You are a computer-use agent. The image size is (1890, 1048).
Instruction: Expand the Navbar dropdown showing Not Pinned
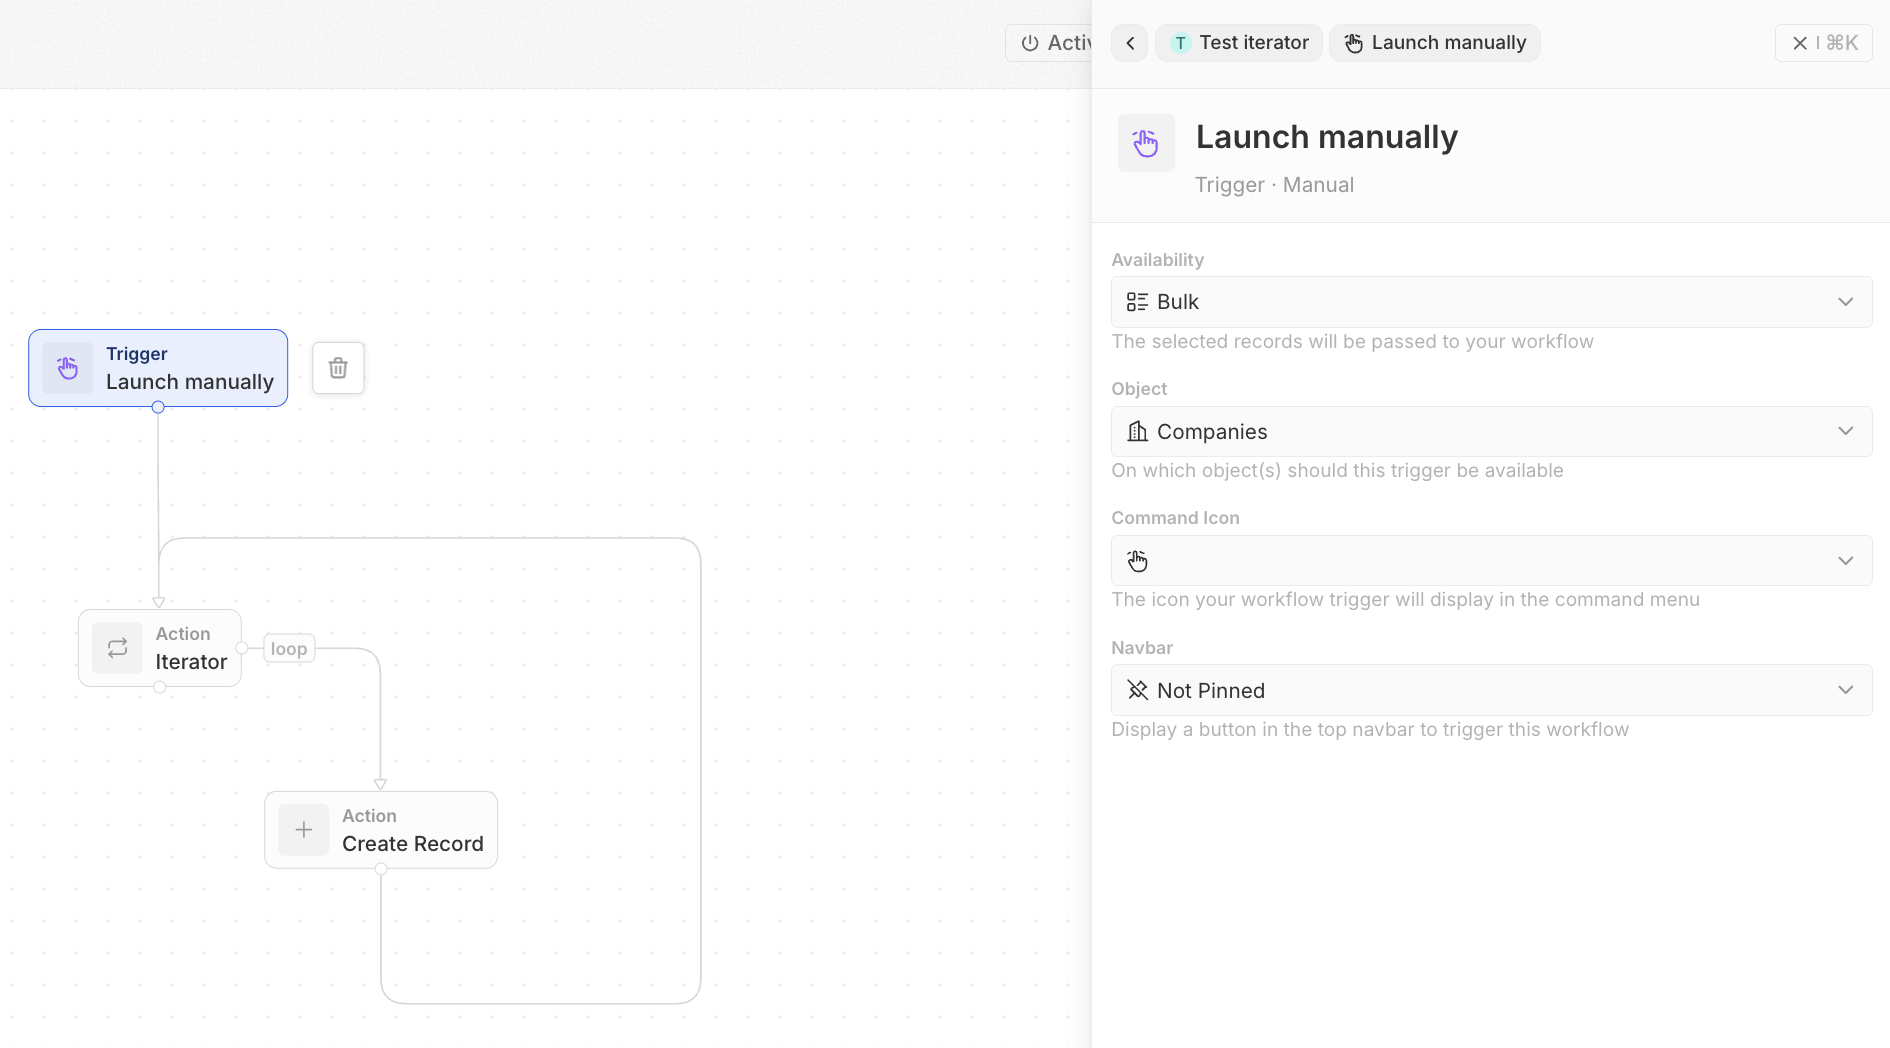pos(1491,690)
